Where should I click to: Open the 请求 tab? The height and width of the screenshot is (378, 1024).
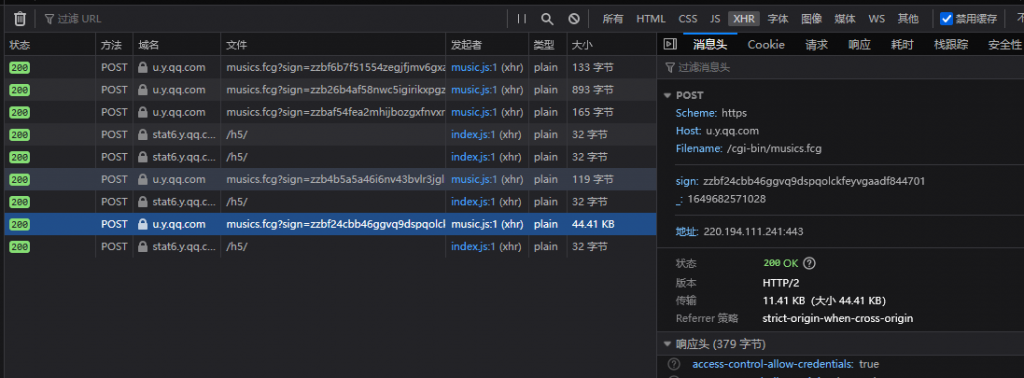(x=817, y=44)
